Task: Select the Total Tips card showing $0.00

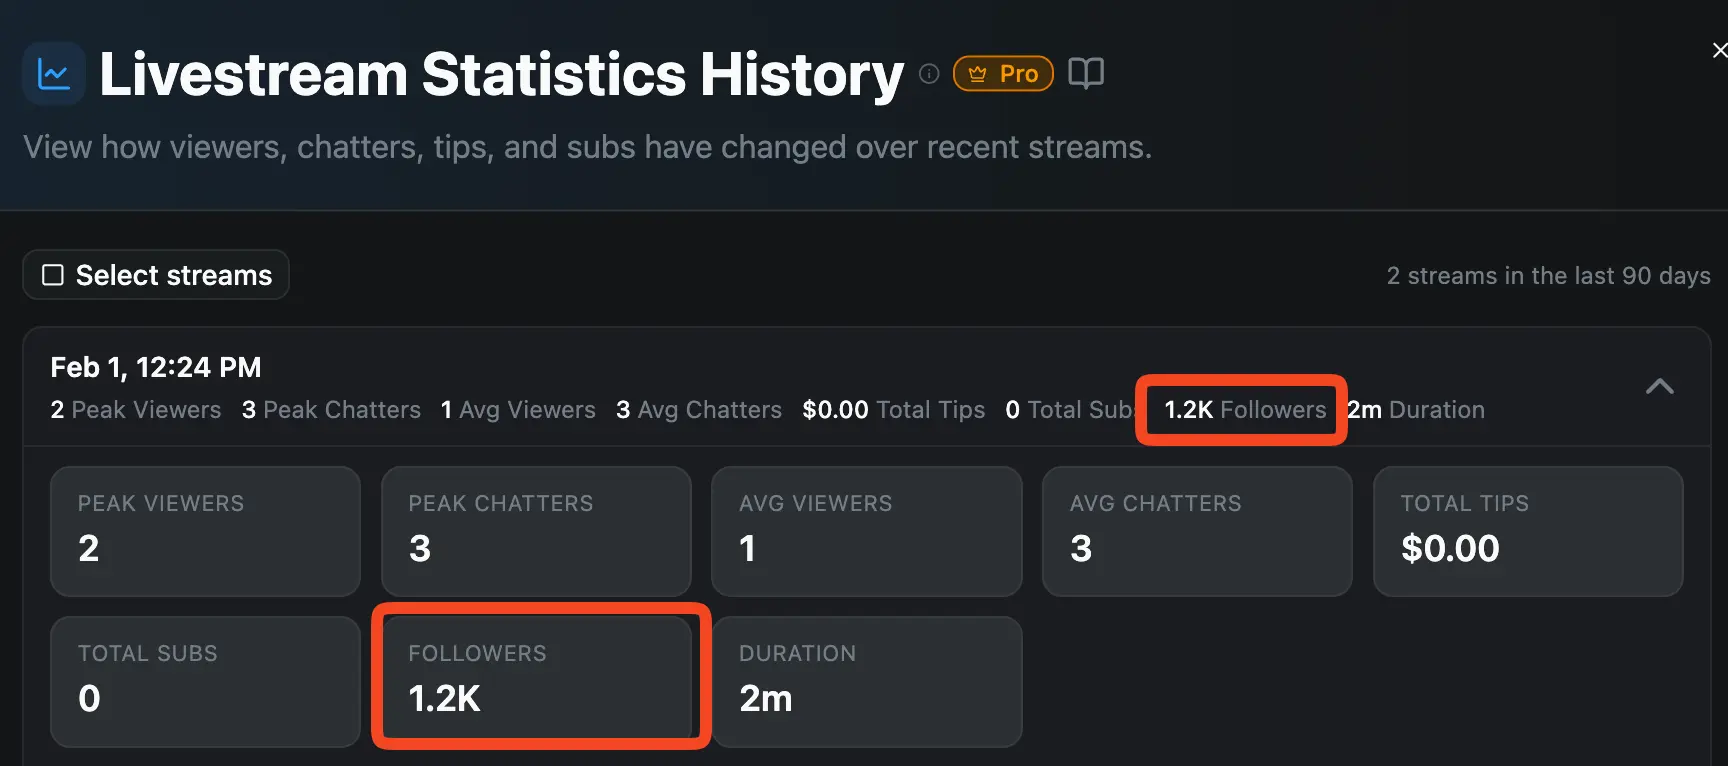Action: [x=1527, y=531]
